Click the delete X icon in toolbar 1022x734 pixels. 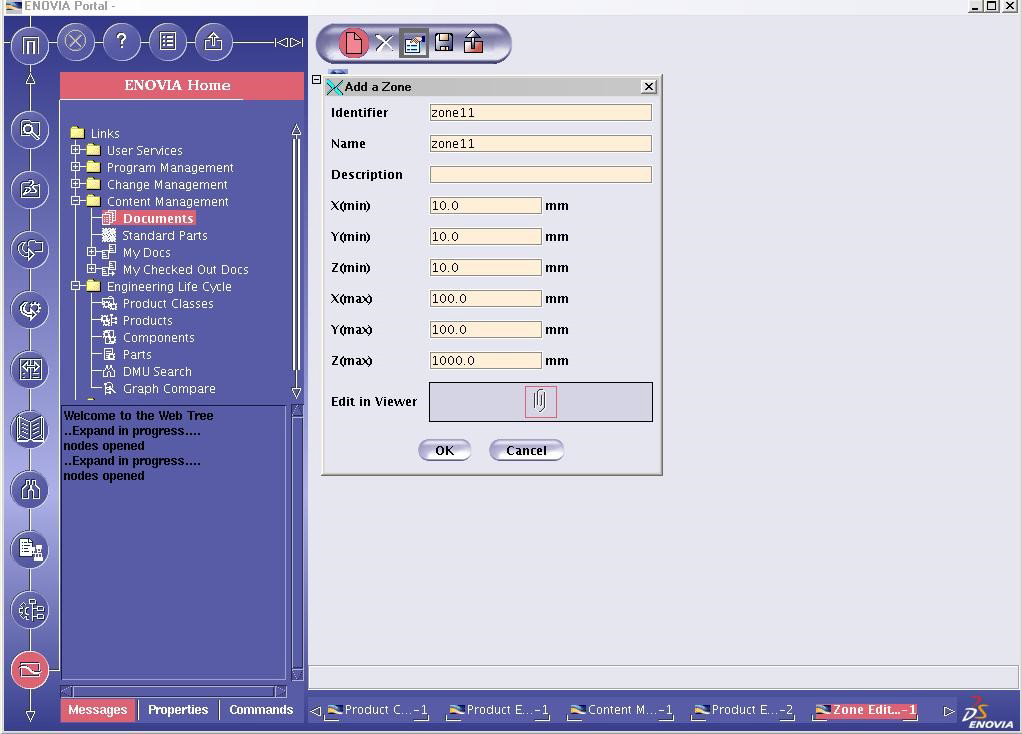tap(384, 43)
